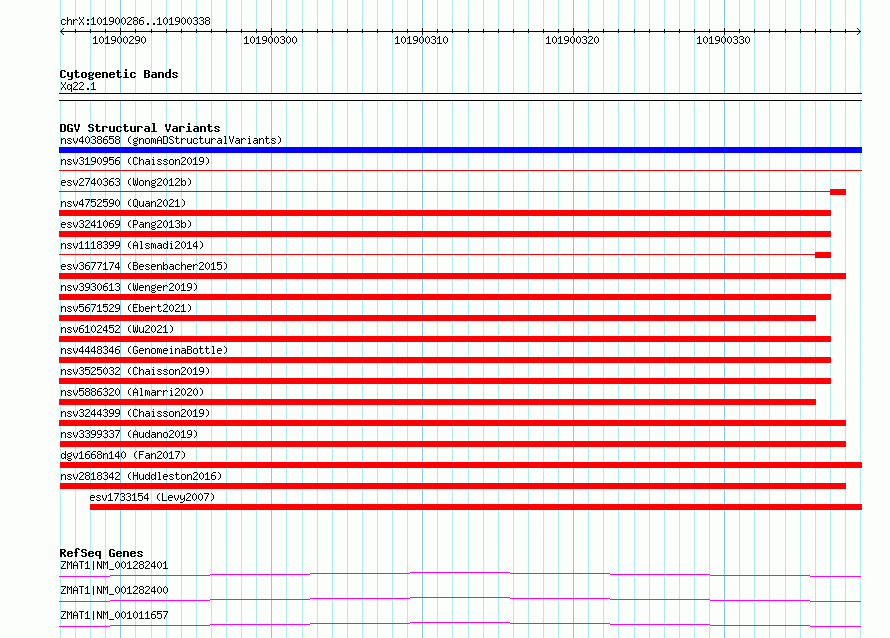The height and width of the screenshot is (638, 890).
Task: Select the blue nsv4038658 variant bar
Action: [460, 150]
